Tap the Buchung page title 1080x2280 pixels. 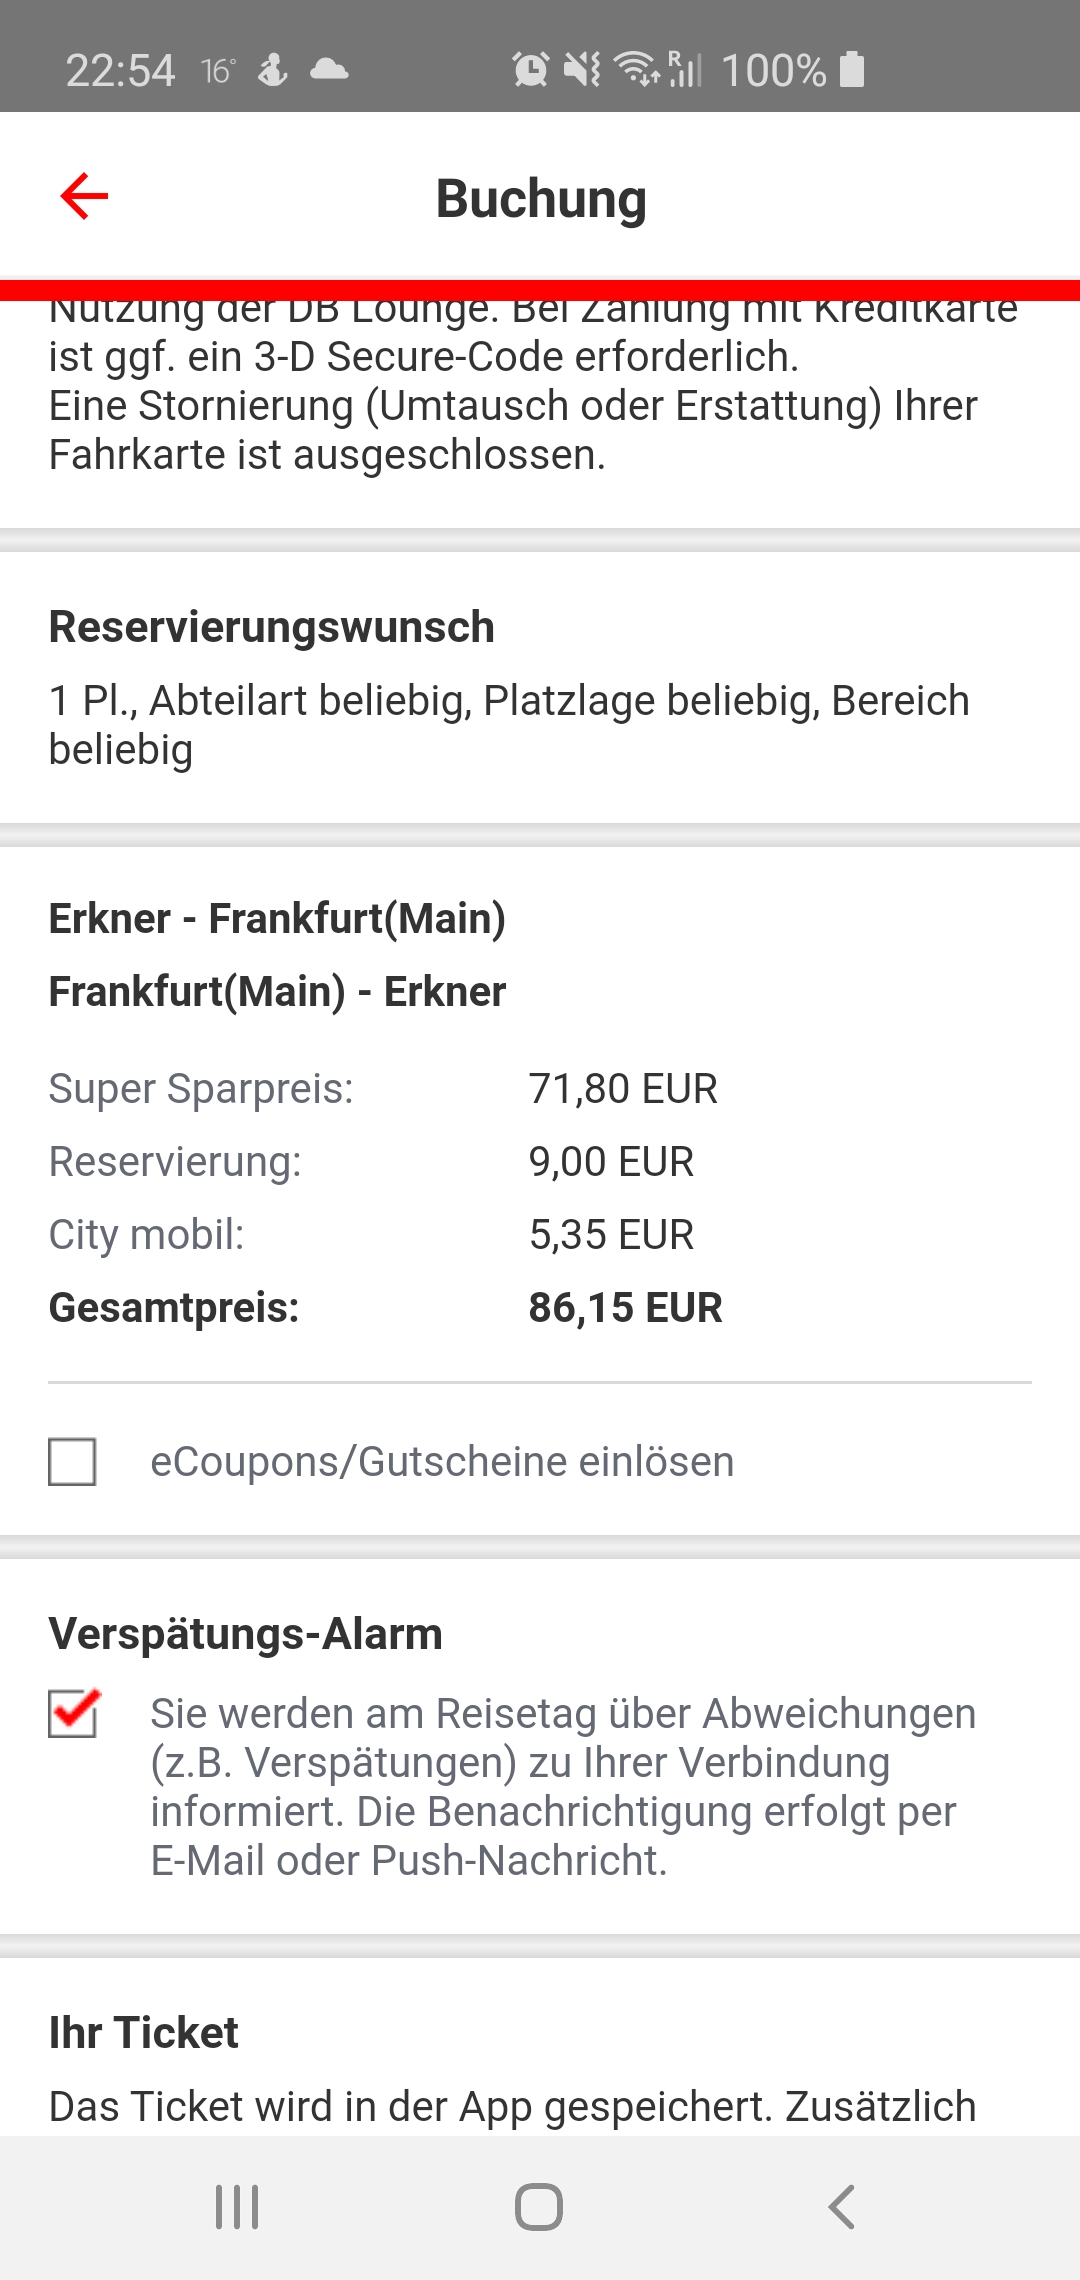[x=541, y=198]
